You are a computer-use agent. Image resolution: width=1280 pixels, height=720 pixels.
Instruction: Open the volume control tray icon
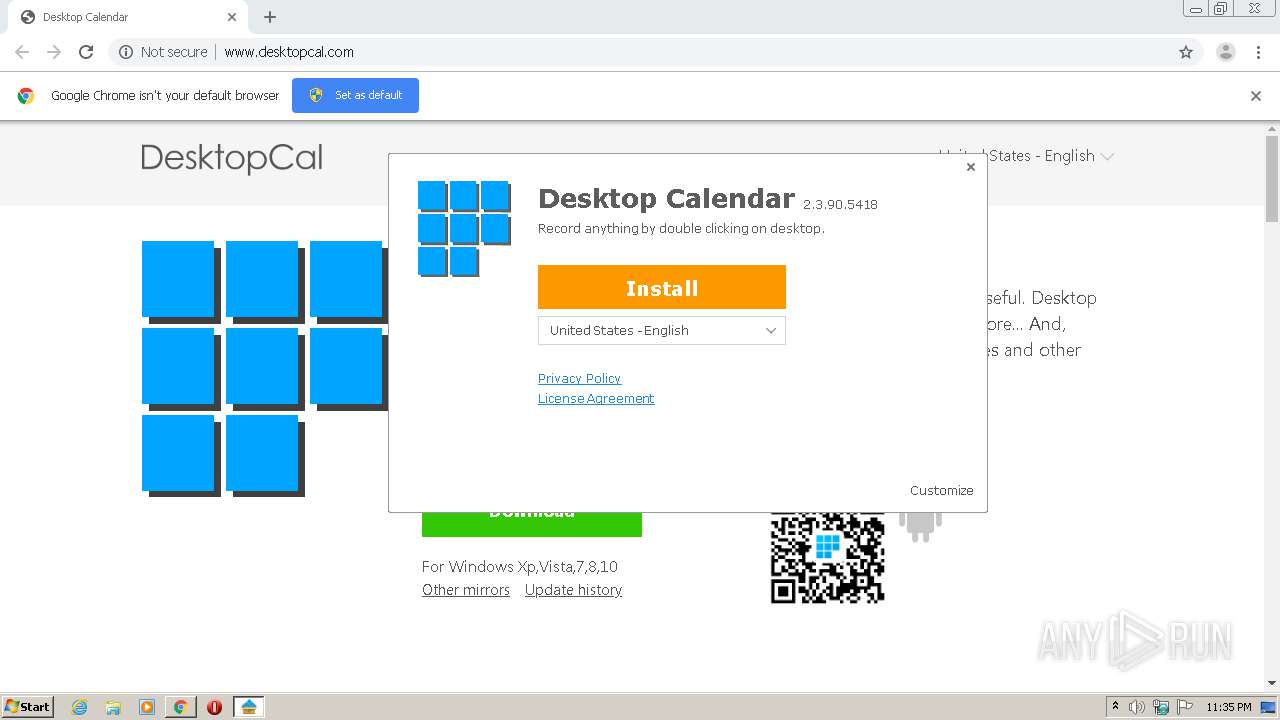point(1137,707)
